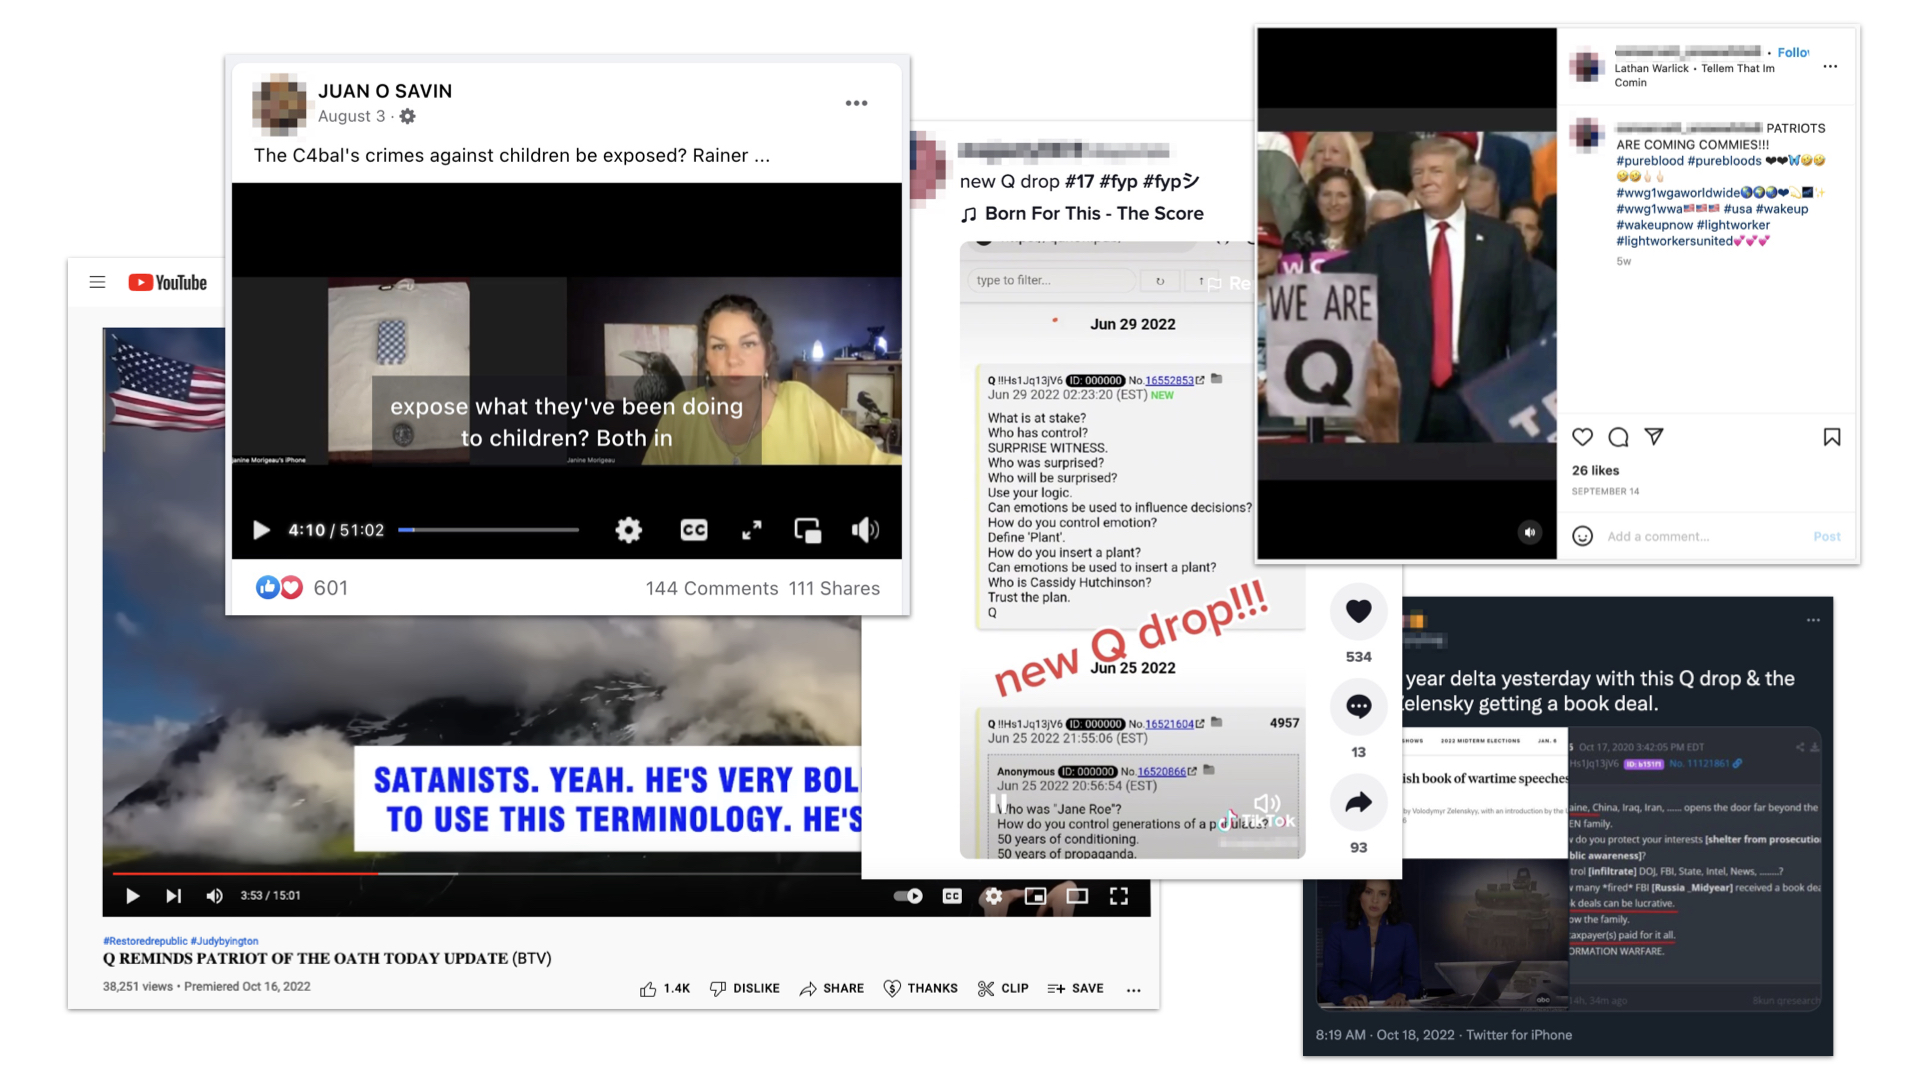This screenshot has height=1080, width=1920.
Task: Enable captions with the CC icon on Facebook video
Action: (694, 530)
